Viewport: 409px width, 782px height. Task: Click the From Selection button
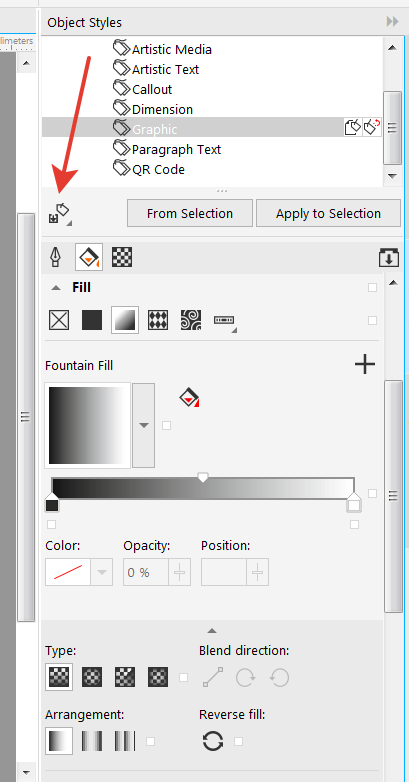point(190,213)
